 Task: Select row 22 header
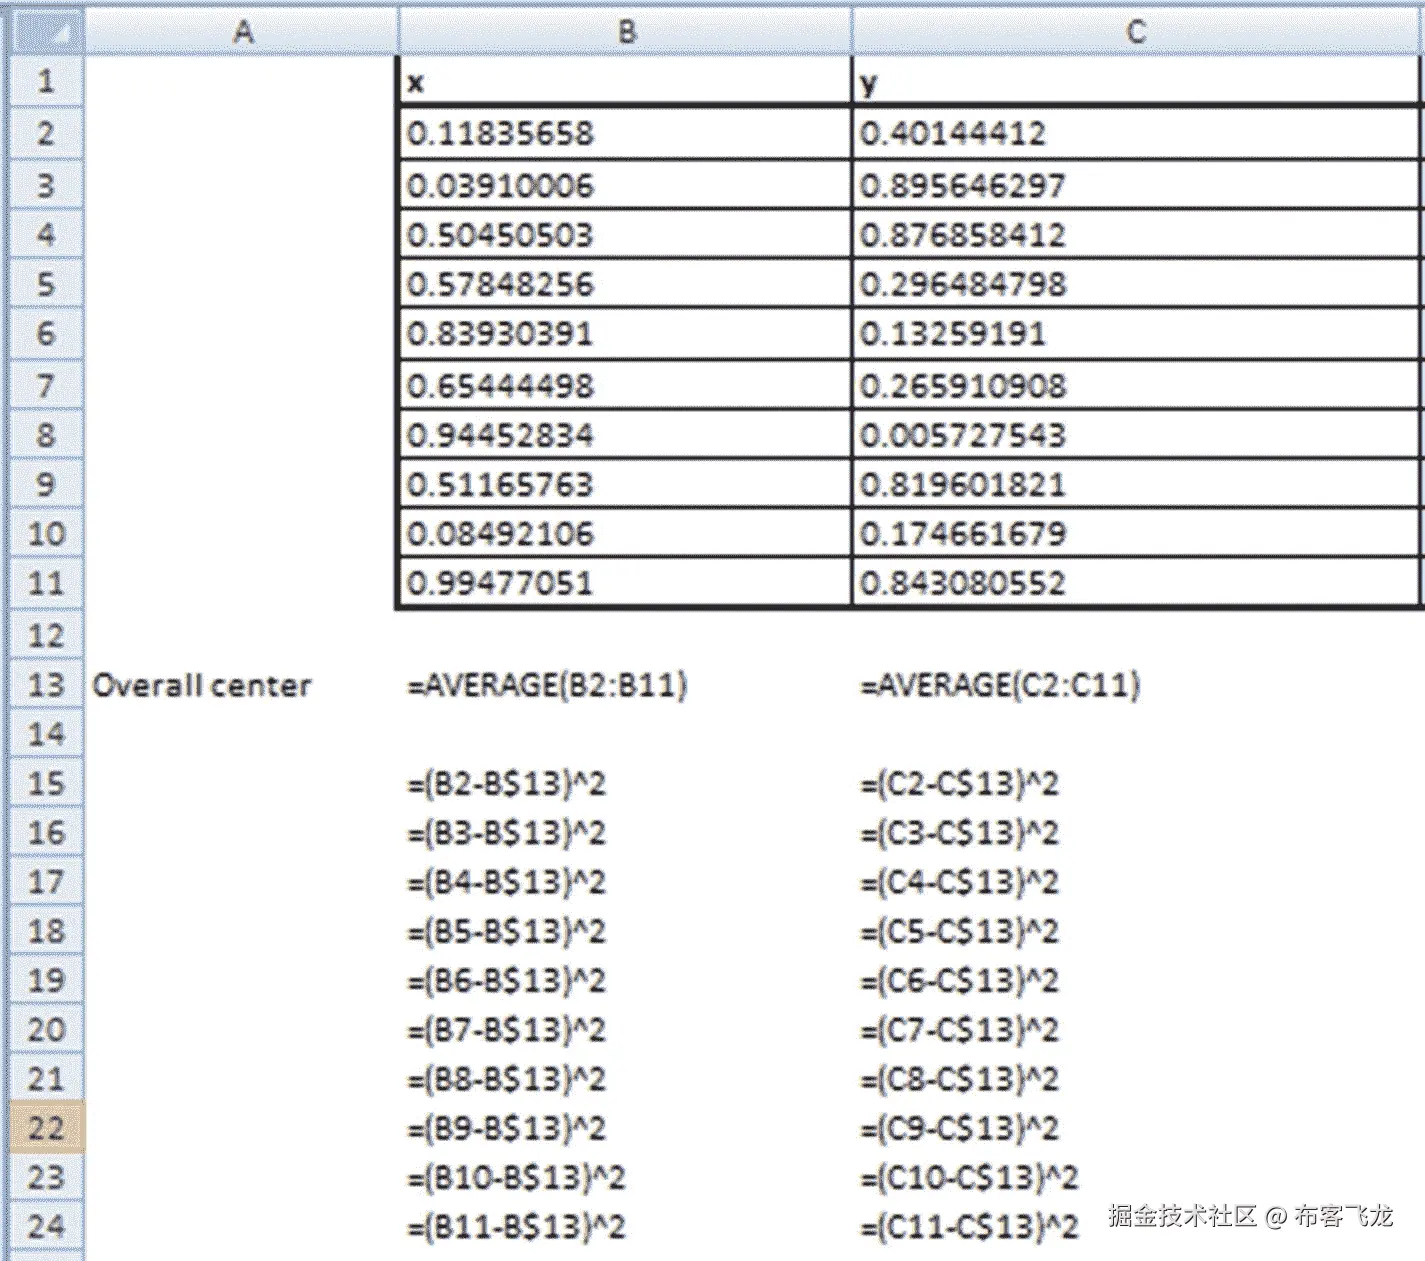pos(44,1128)
